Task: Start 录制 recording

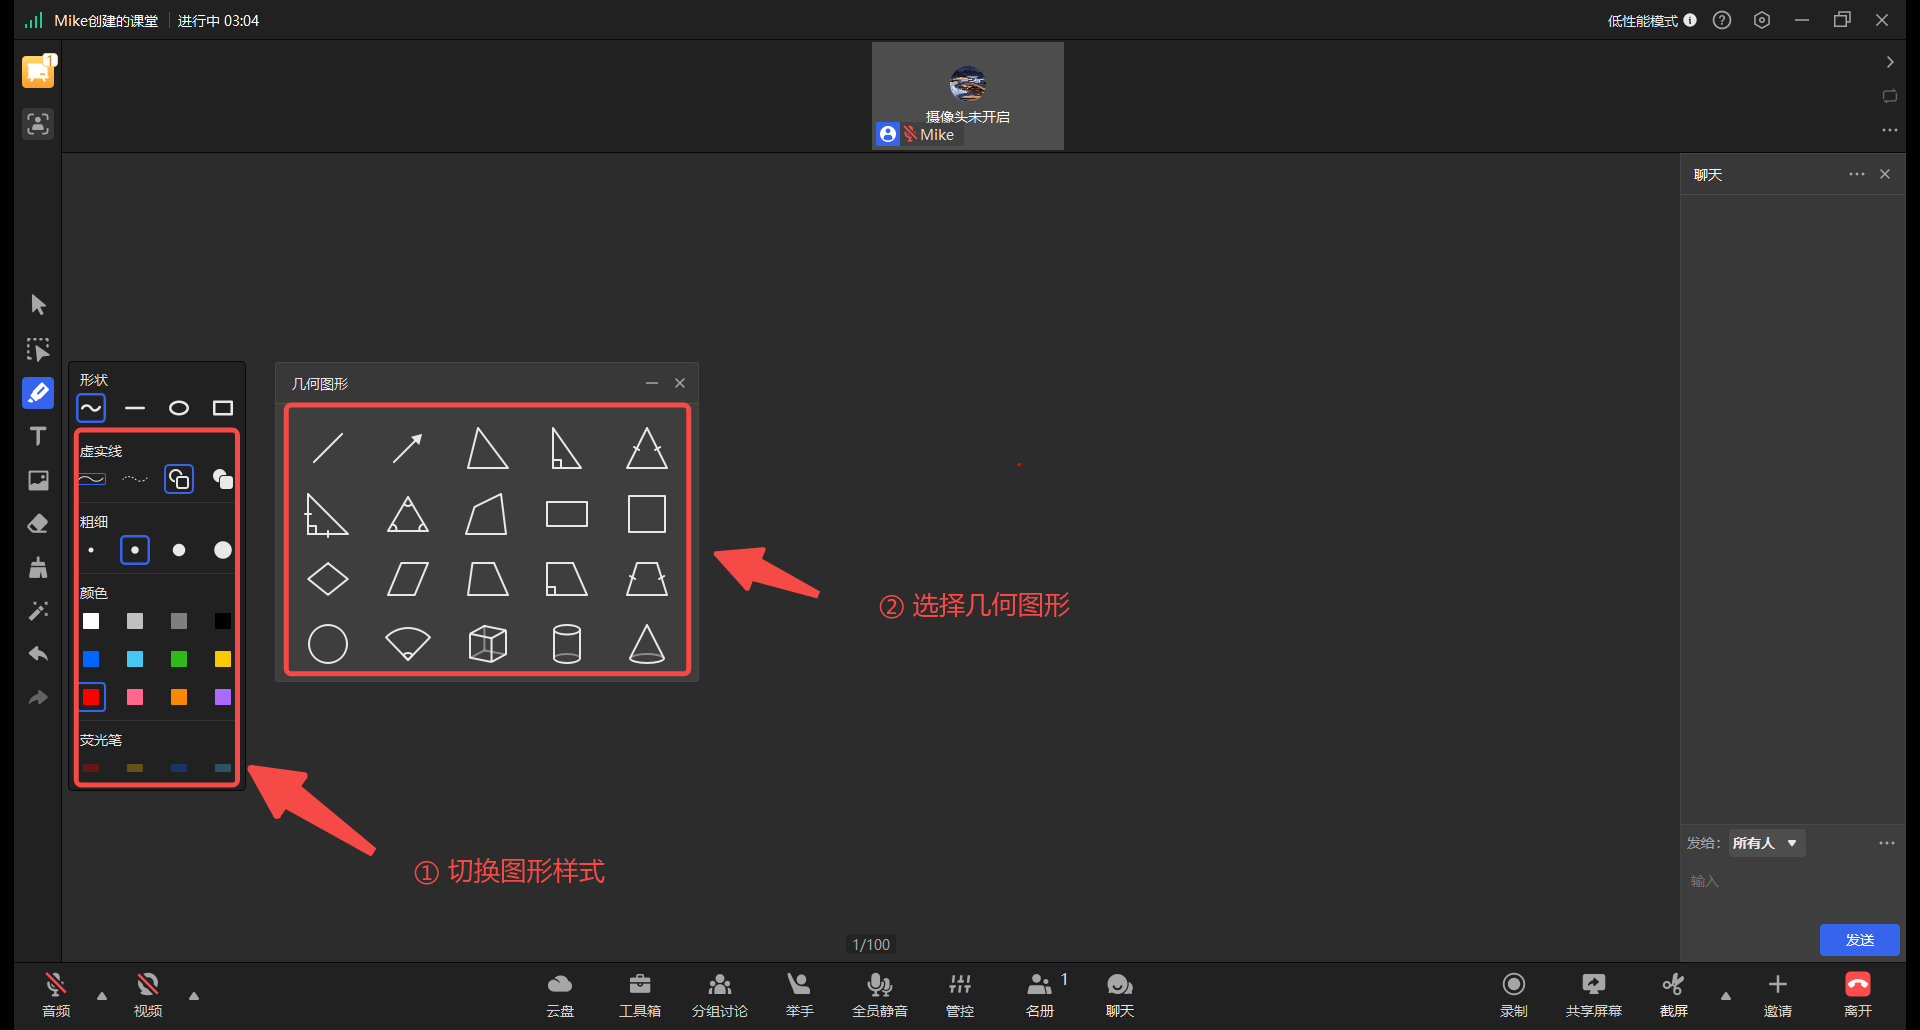Action: 1514,995
